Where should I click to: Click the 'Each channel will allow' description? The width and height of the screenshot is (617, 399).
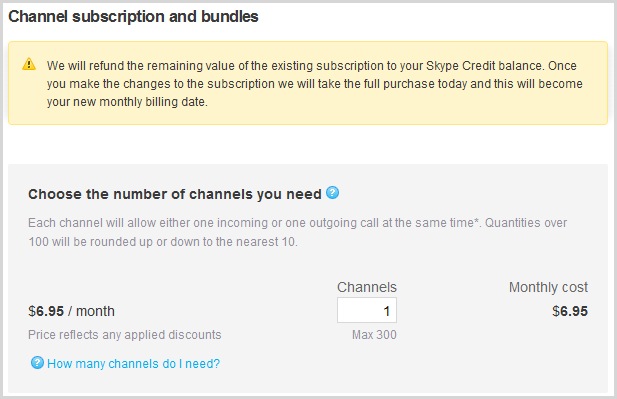(297, 232)
